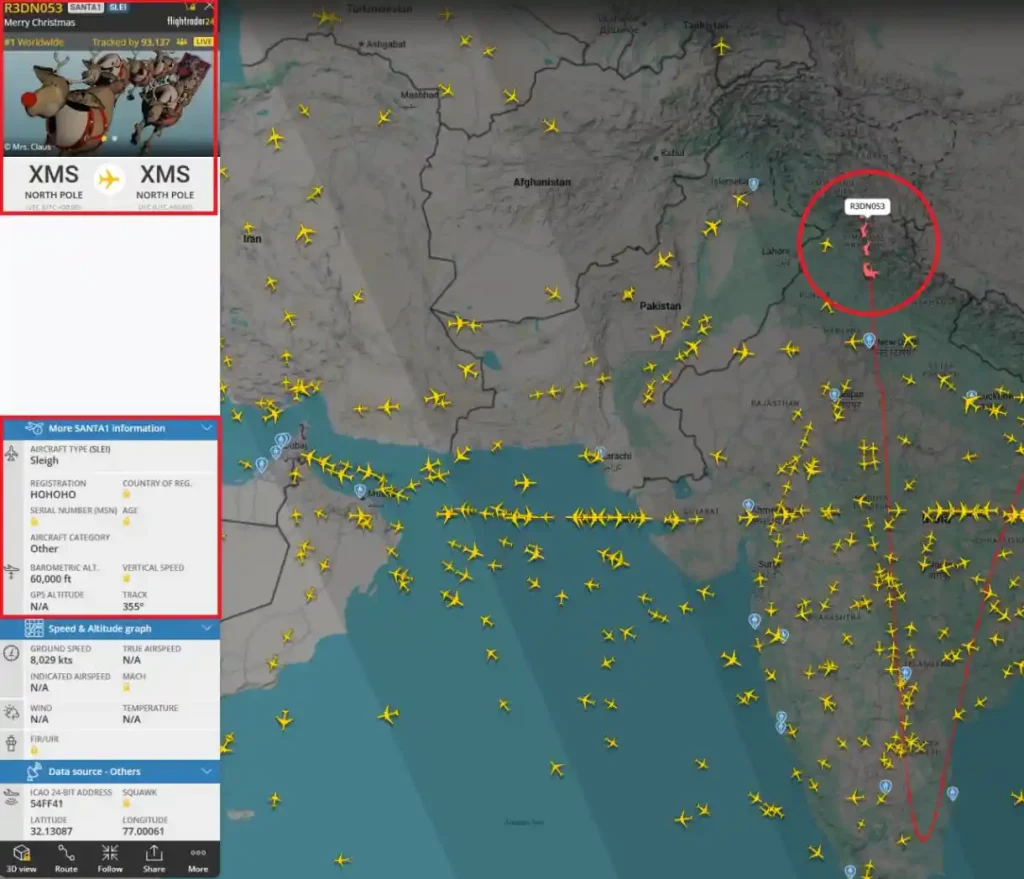
Task: Click the locked MACH padlock icon
Action: 127,688
